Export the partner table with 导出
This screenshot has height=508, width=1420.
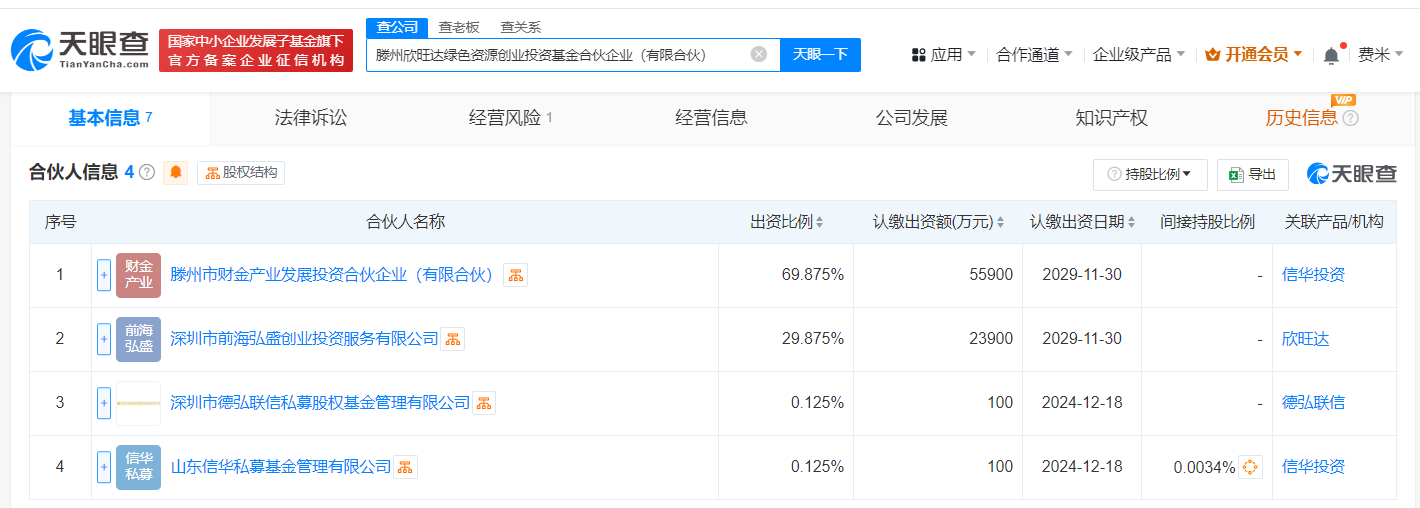[1252, 174]
